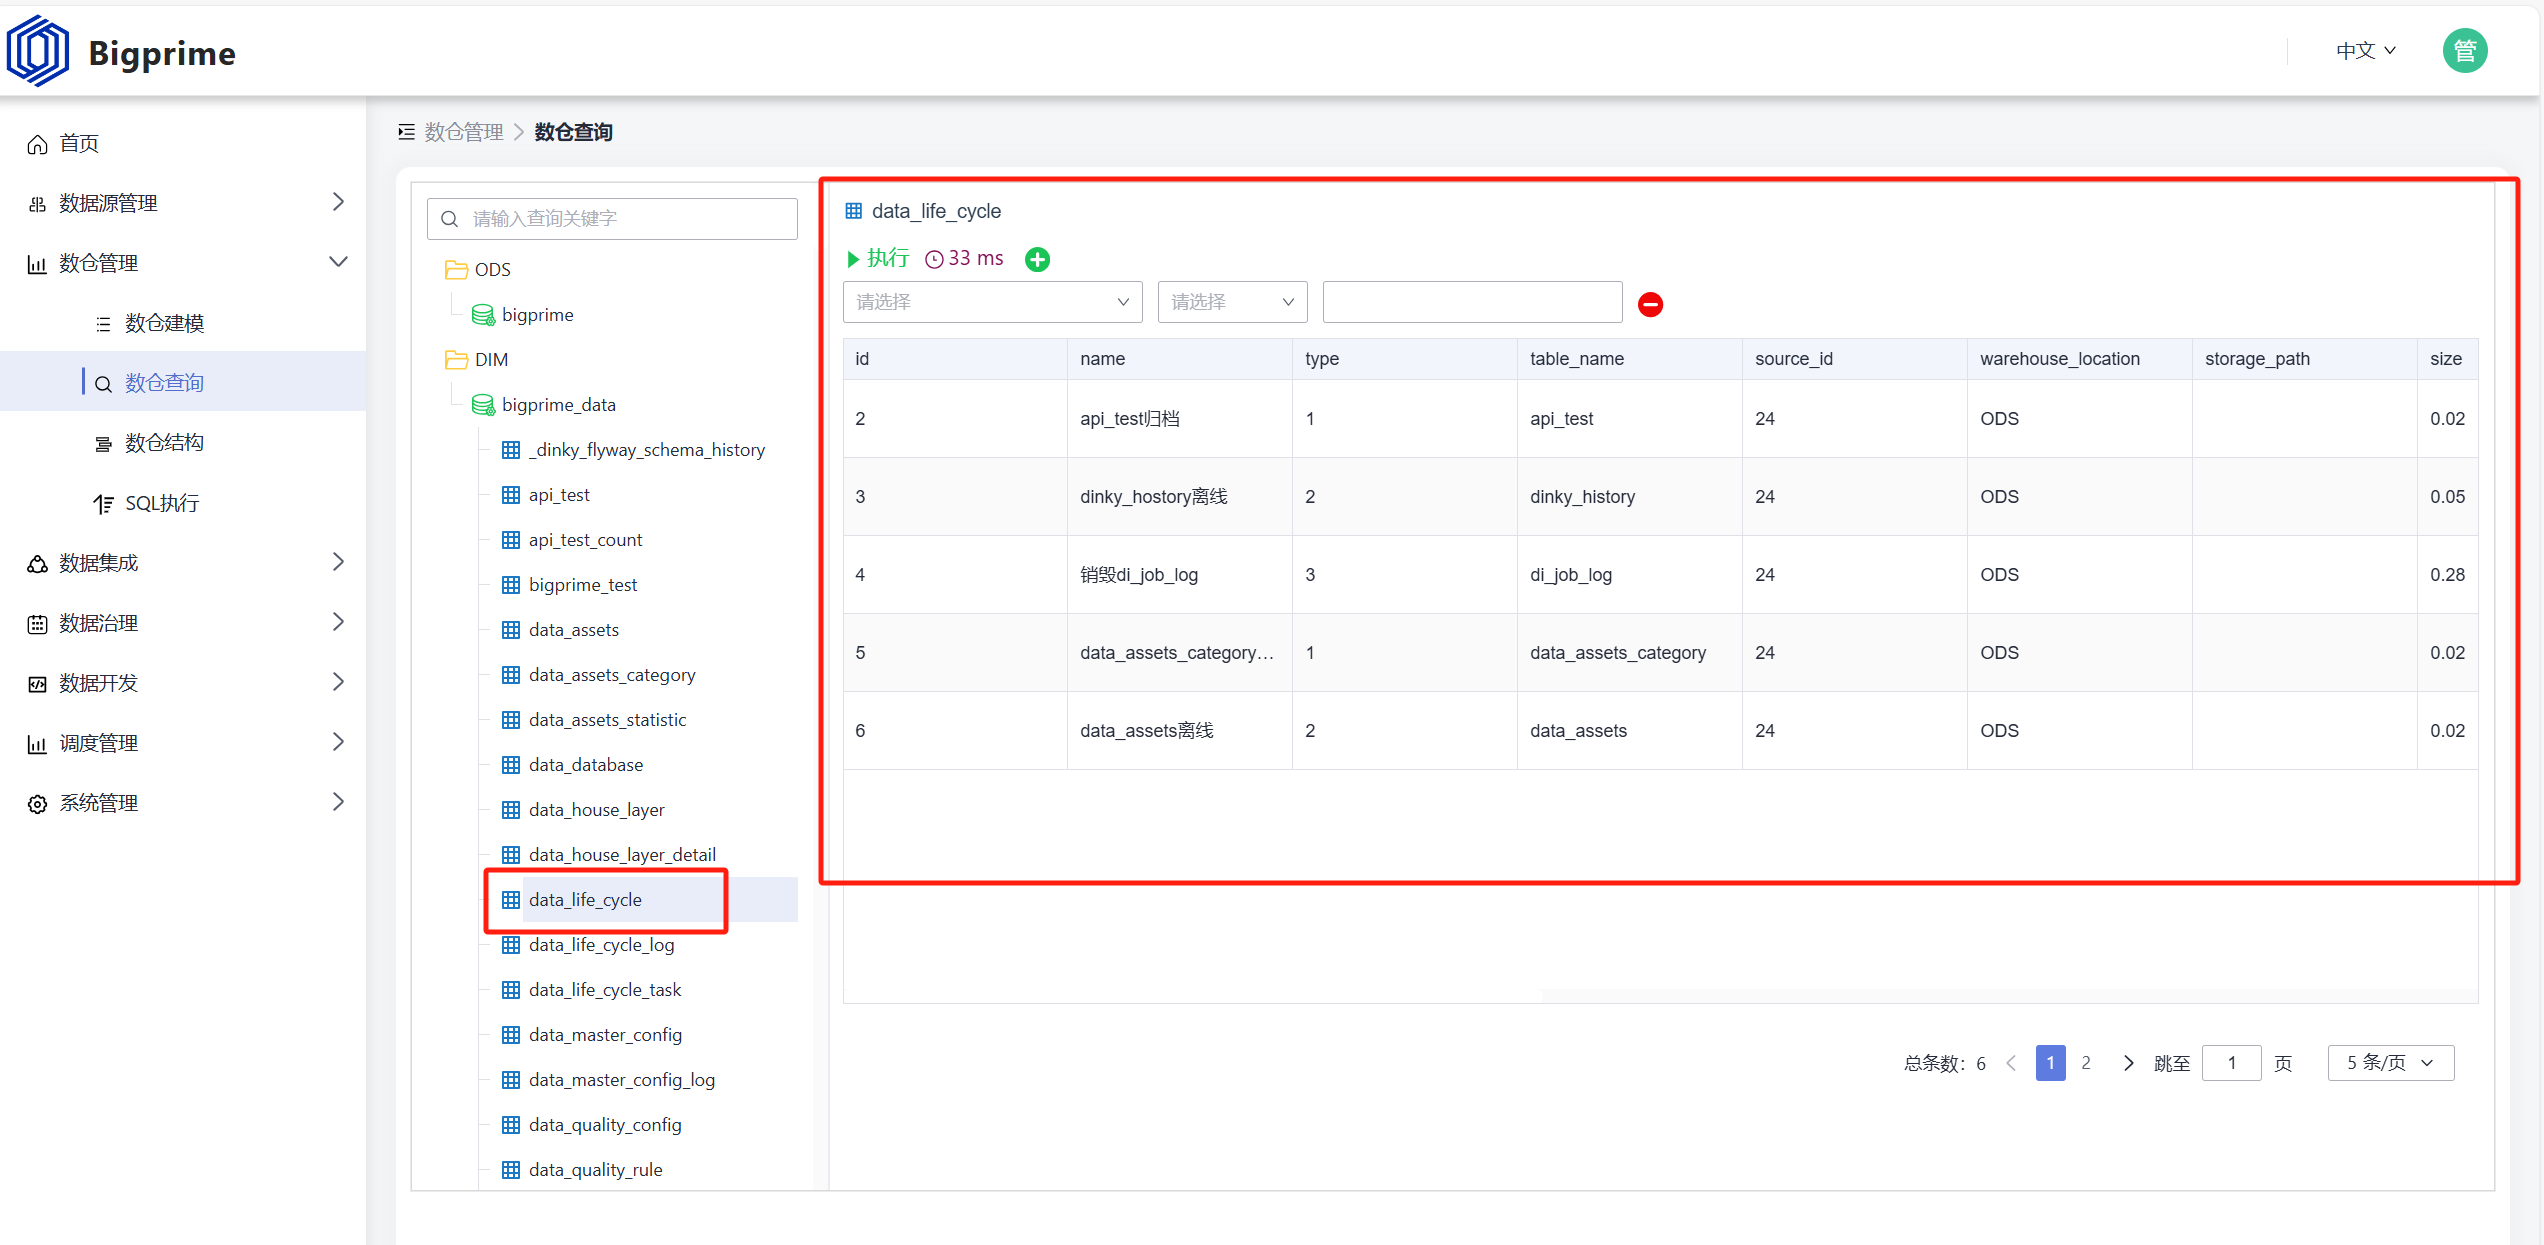Click the Bigprime logo icon
The height and width of the screenshot is (1245, 2544).
point(38,51)
